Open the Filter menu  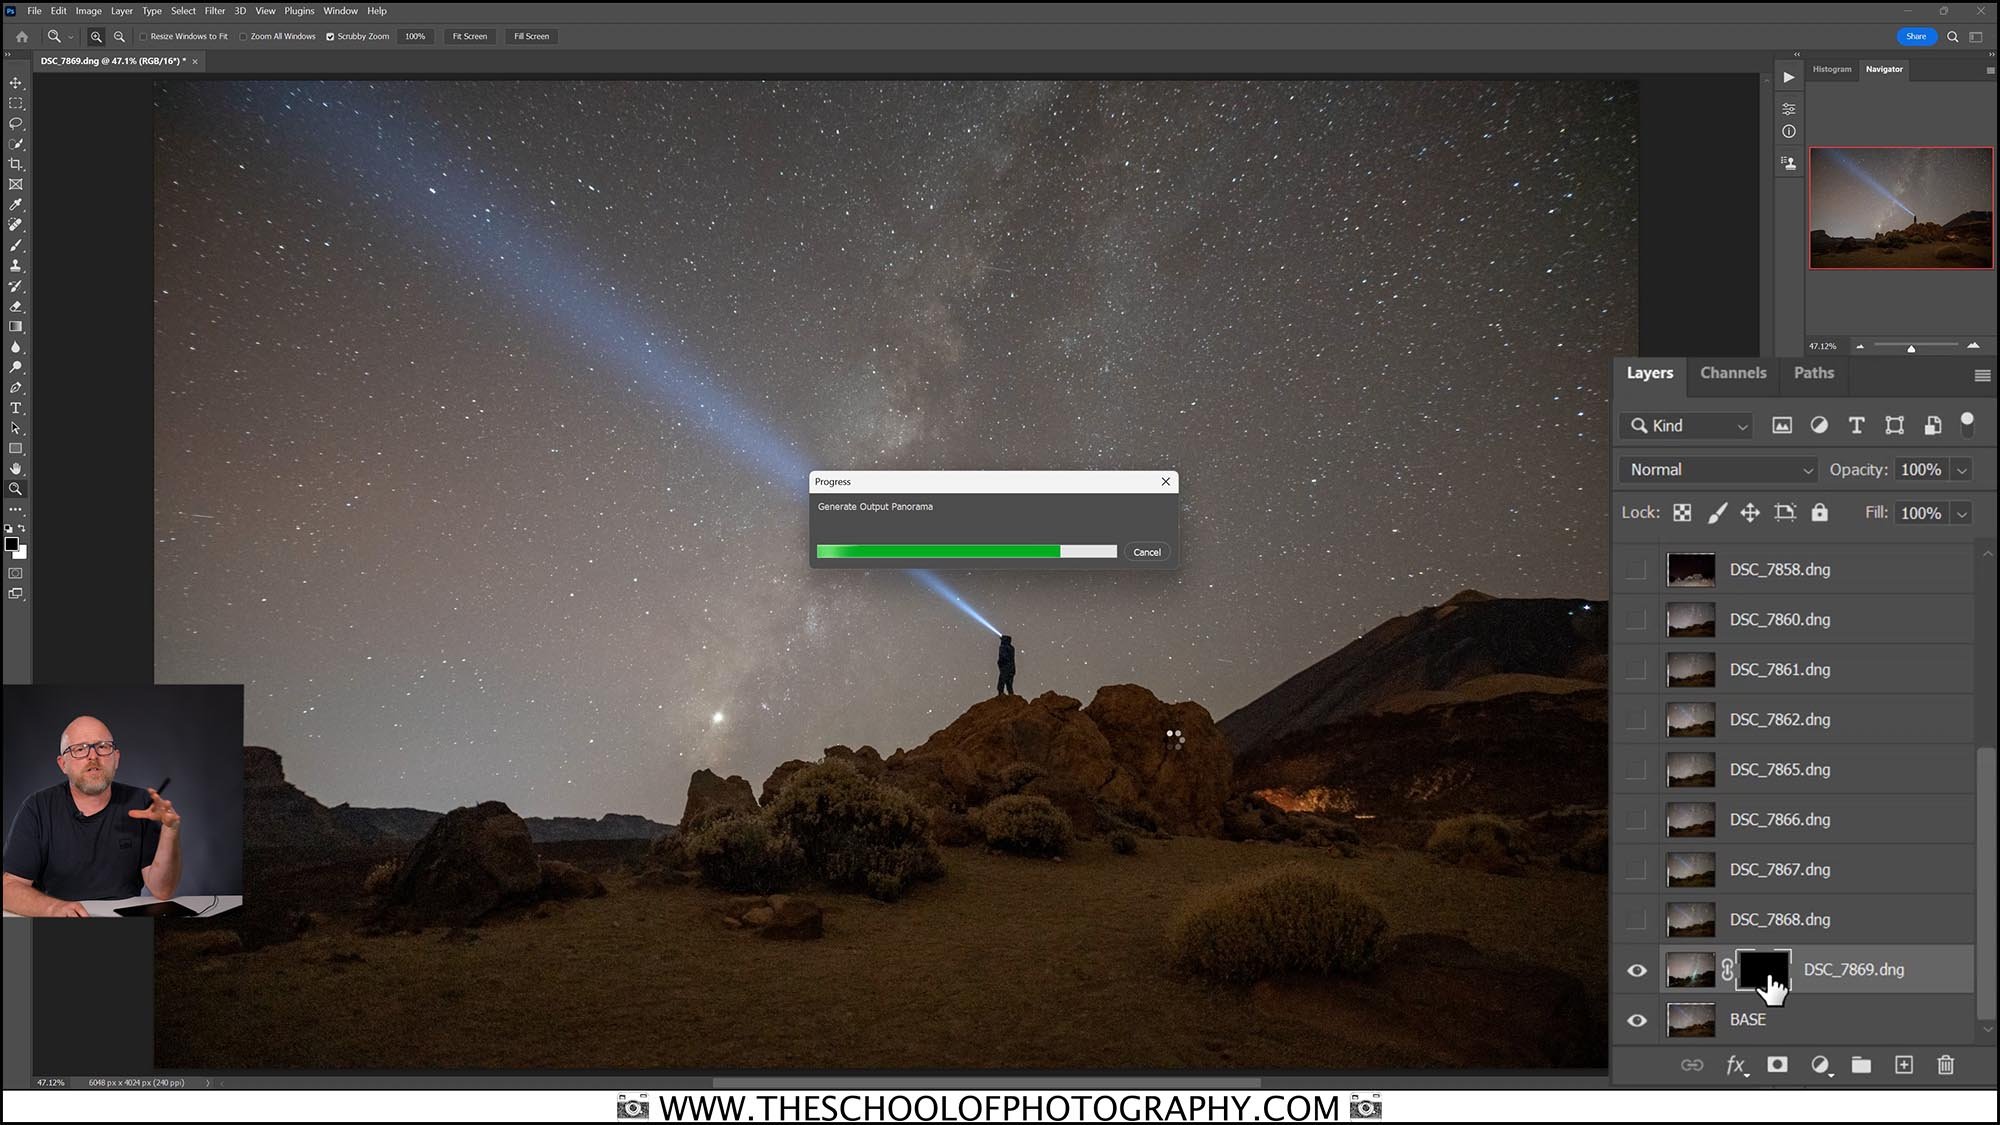pos(215,11)
